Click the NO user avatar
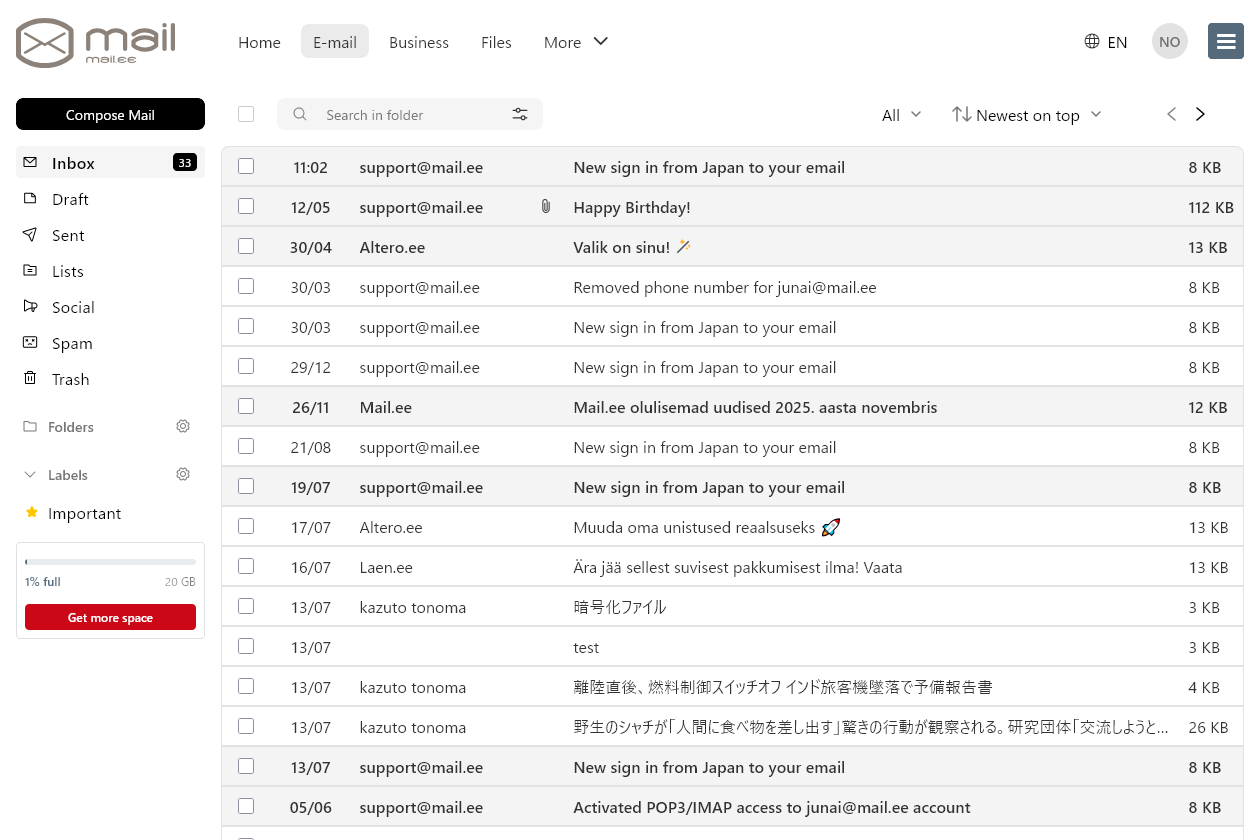 pos(1170,42)
